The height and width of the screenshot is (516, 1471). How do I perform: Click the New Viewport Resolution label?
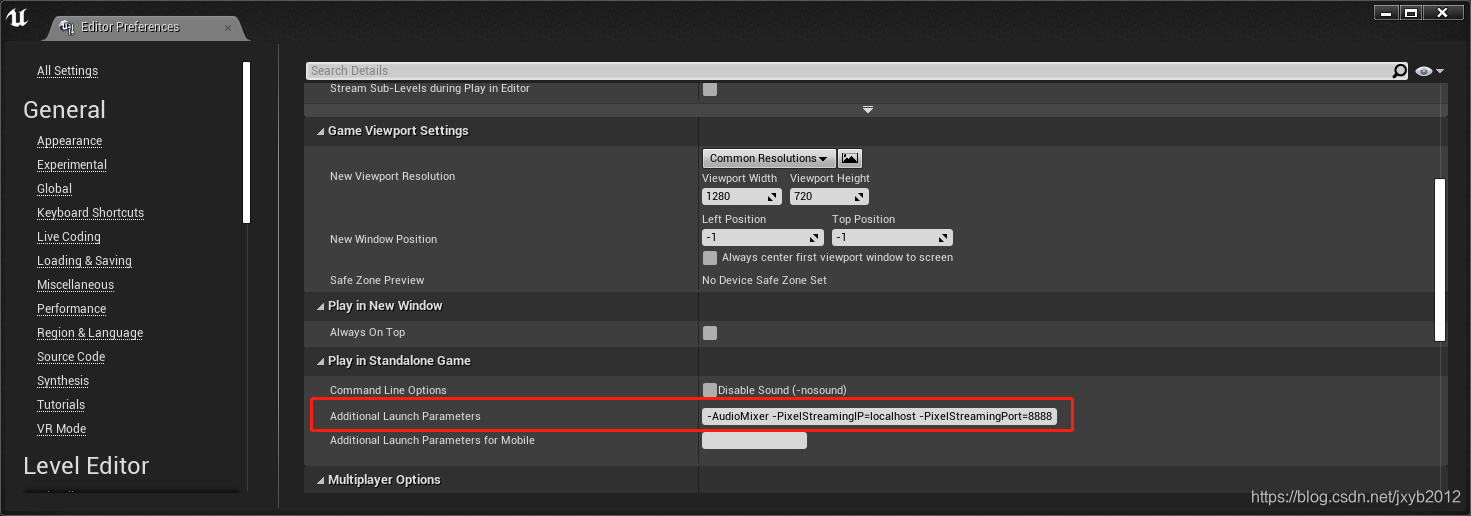[392, 177]
